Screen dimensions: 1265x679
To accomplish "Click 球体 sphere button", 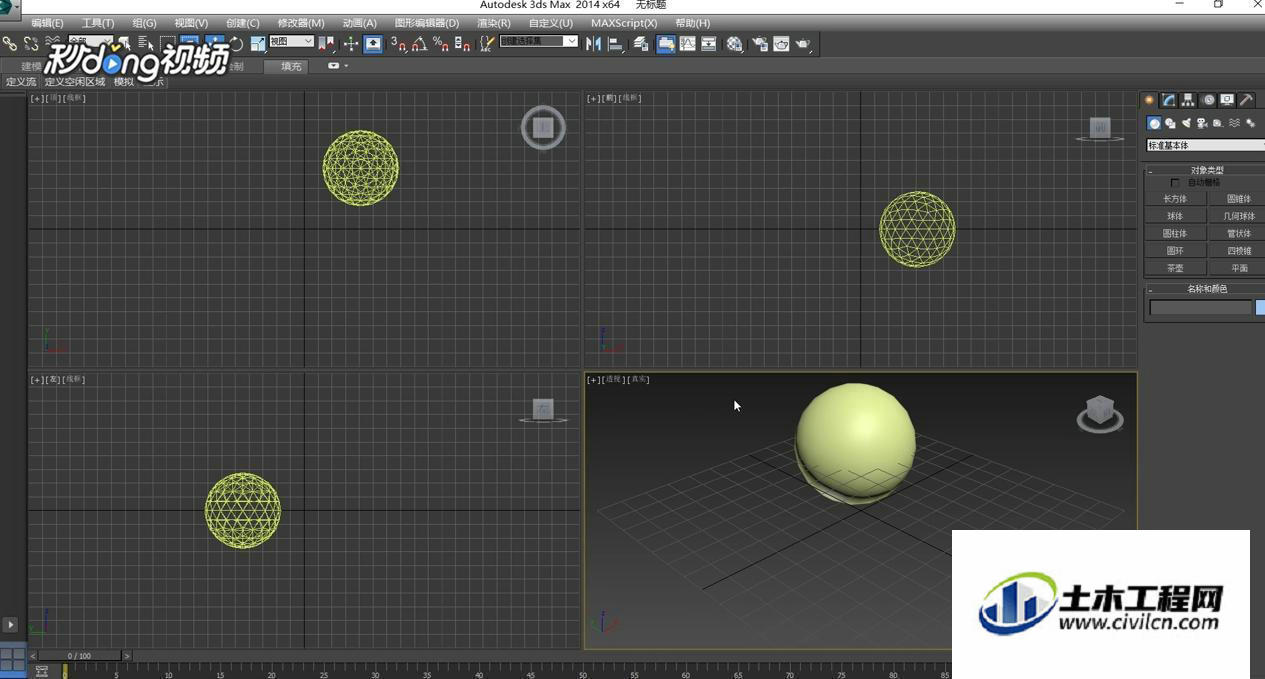I will (1174, 216).
